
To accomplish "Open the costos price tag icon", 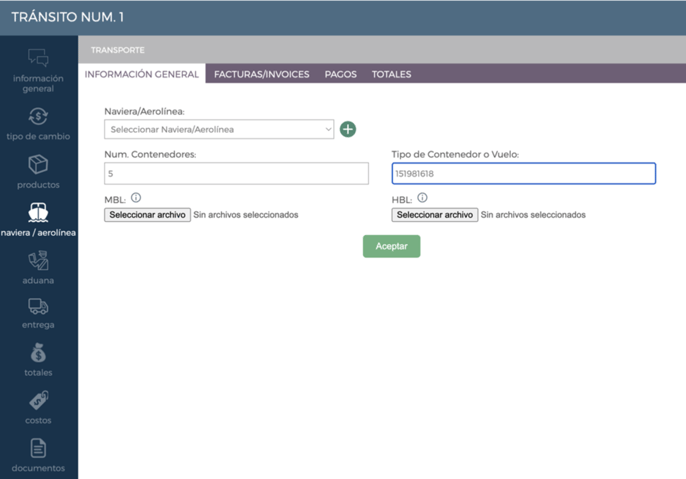I will pos(38,400).
